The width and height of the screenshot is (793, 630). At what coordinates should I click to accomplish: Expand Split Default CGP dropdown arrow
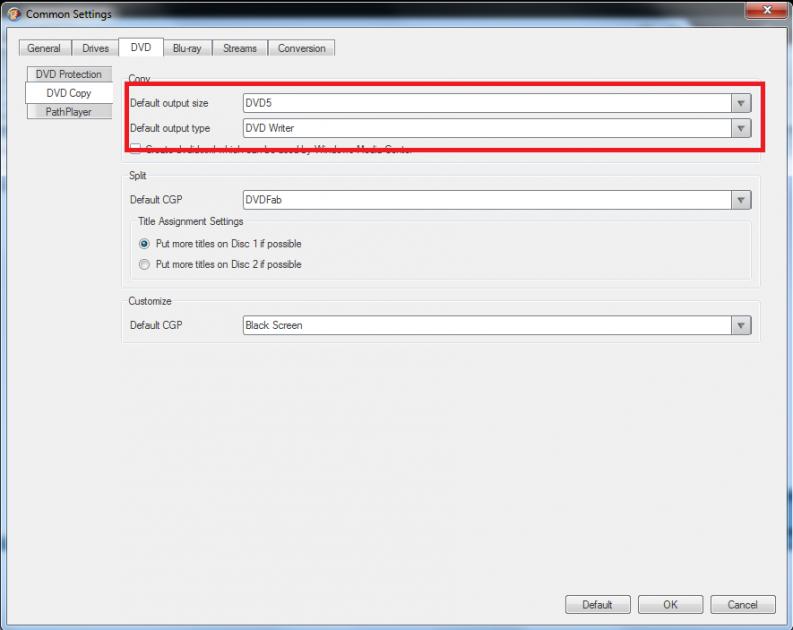[x=741, y=200]
